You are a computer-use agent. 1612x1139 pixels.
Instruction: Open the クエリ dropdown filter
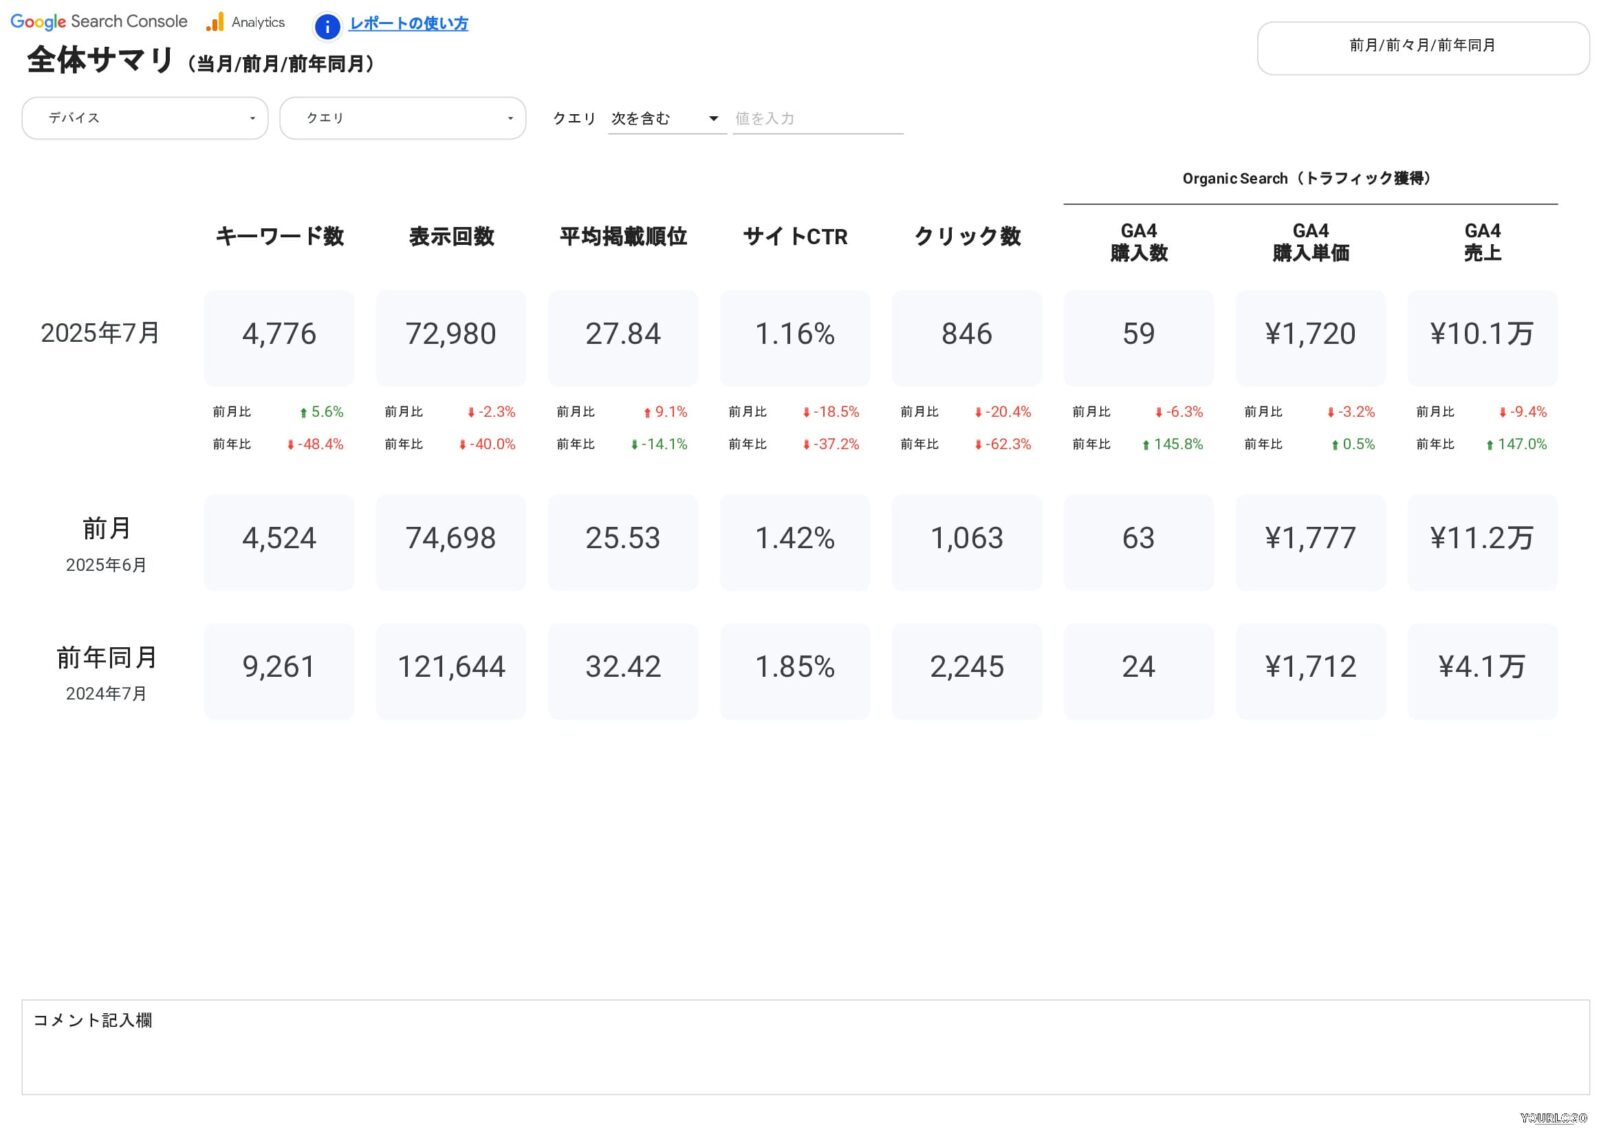(x=402, y=118)
